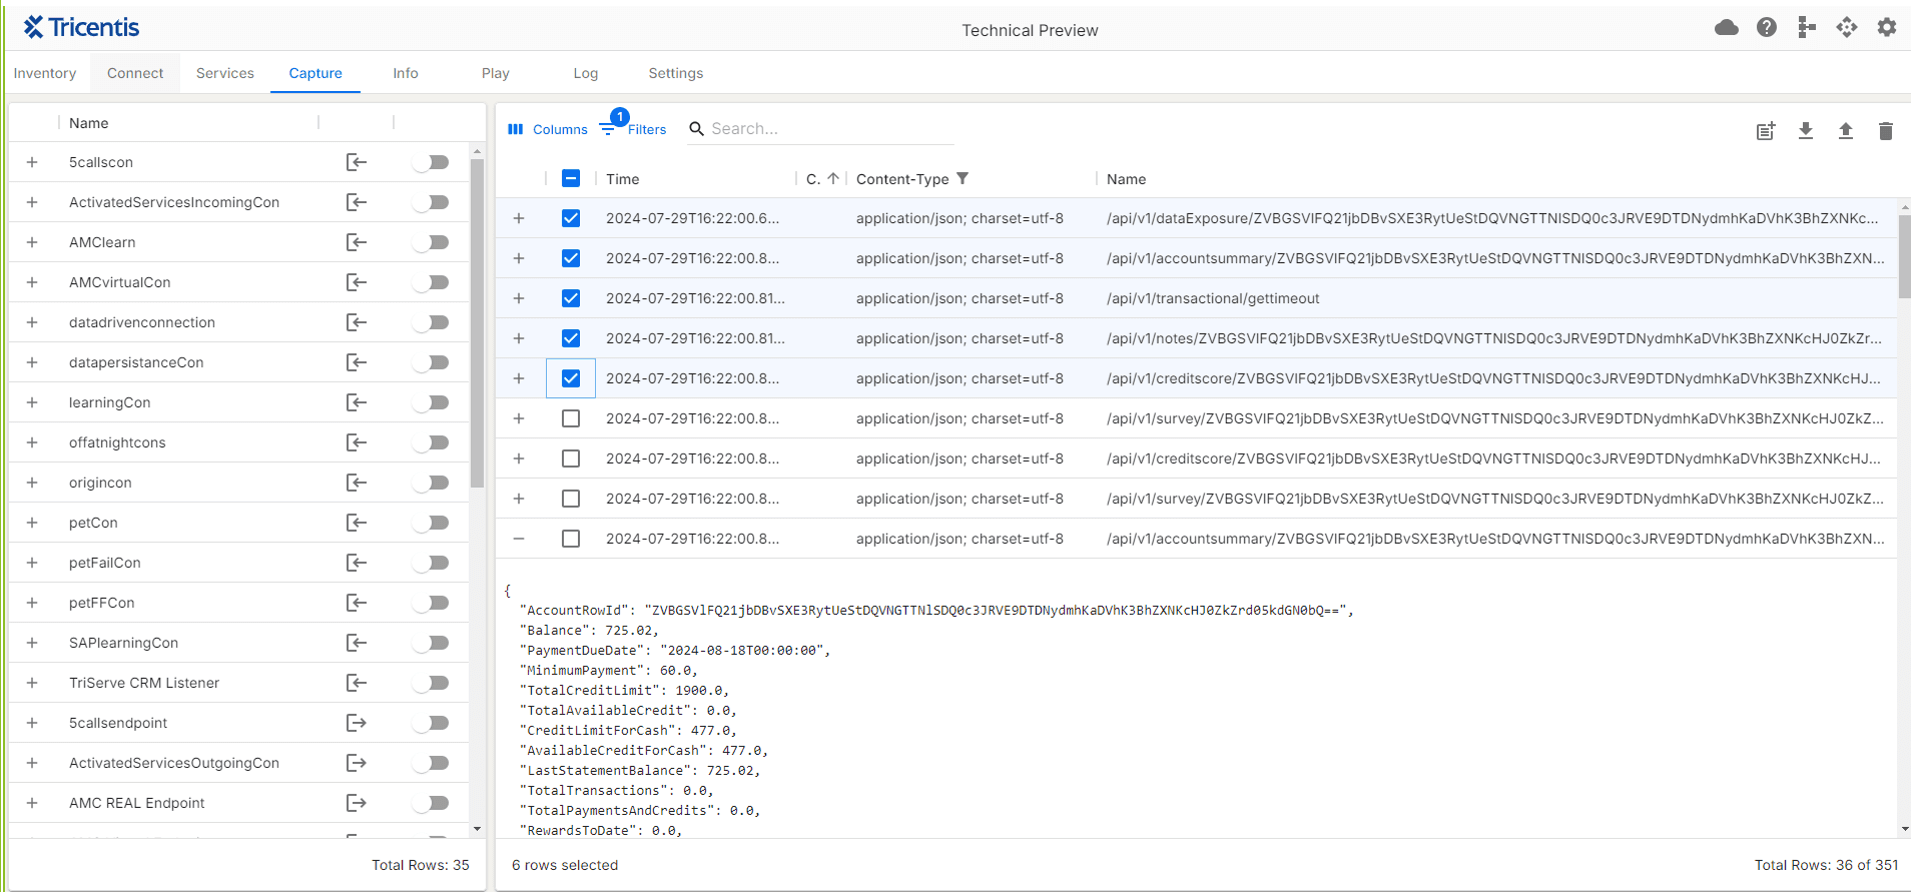The height and width of the screenshot is (892, 1911).
Task: Click the Content-Type column filter funnel icon
Action: point(962,179)
